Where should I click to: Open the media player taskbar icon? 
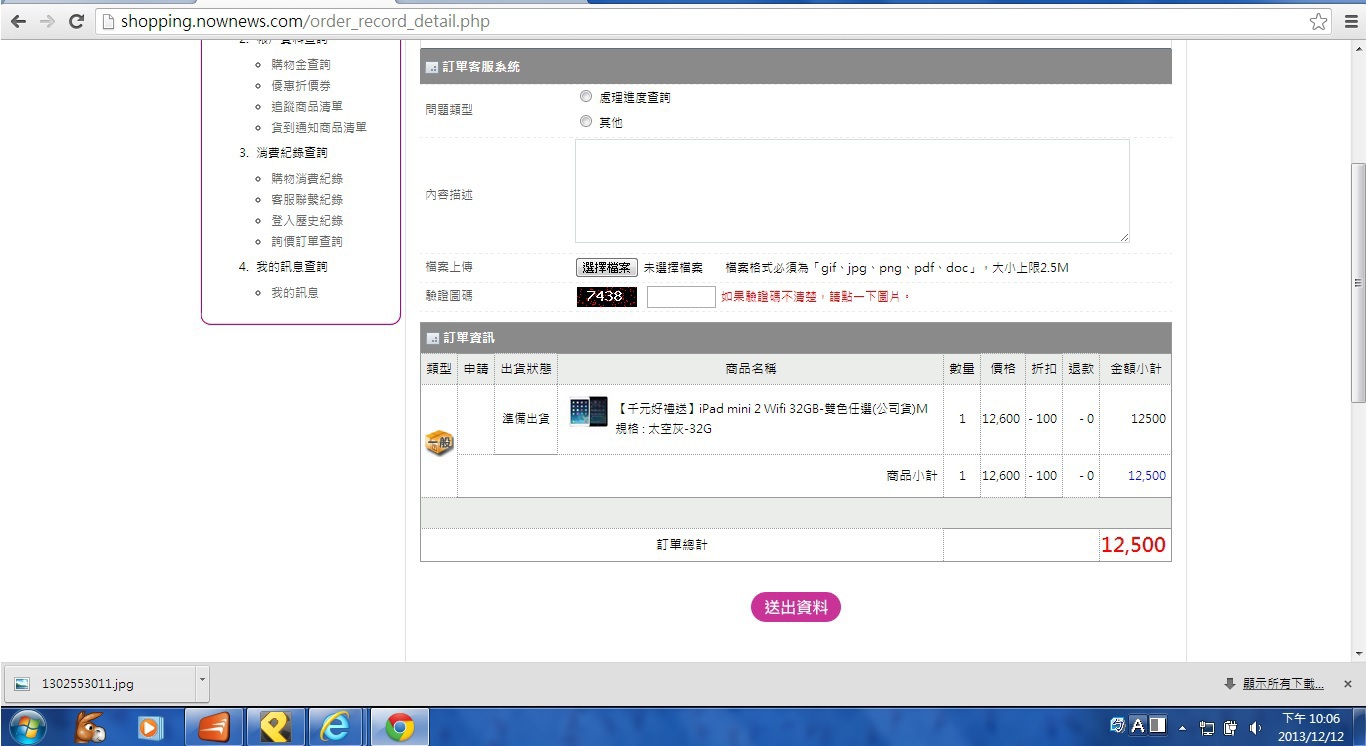(151, 728)
